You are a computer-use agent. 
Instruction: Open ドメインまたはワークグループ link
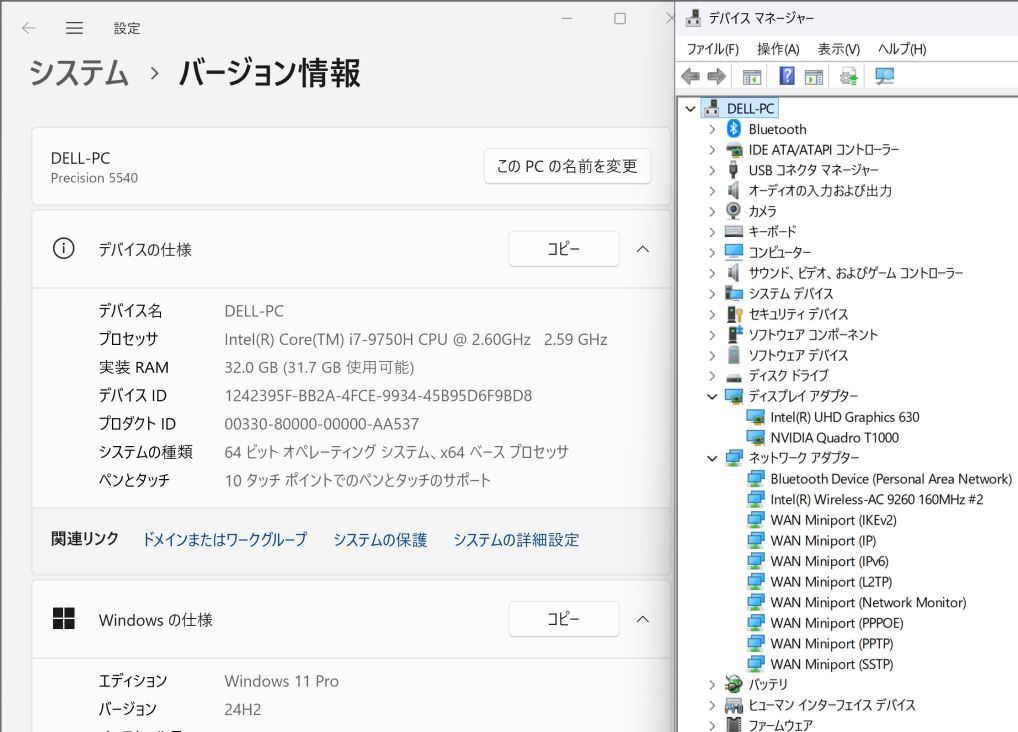(225, 539)
